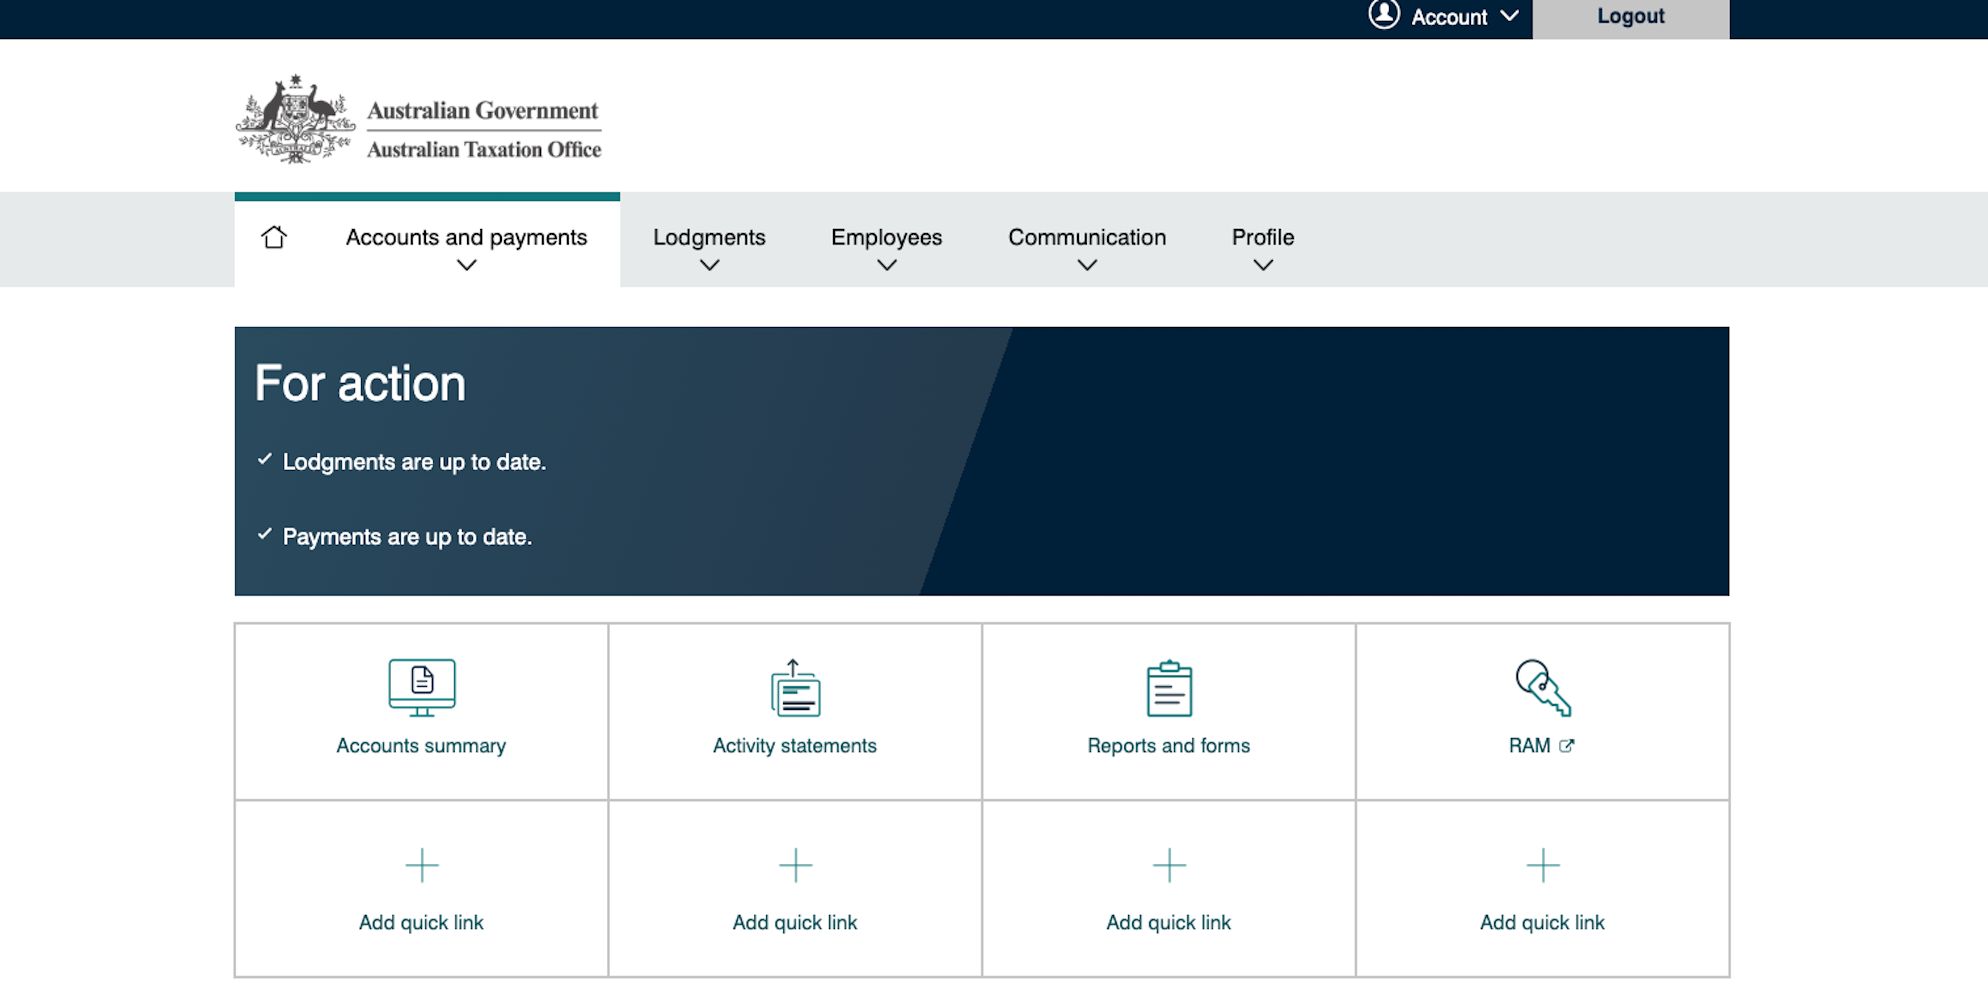Click the Logout button
1988x988 pixels.
click(1630, 16)
